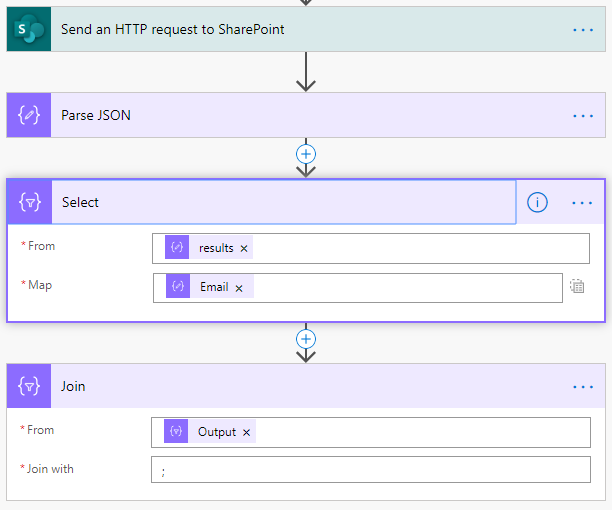
Task: Open the Join action ellipsis menu
Action: click(583, 387)
